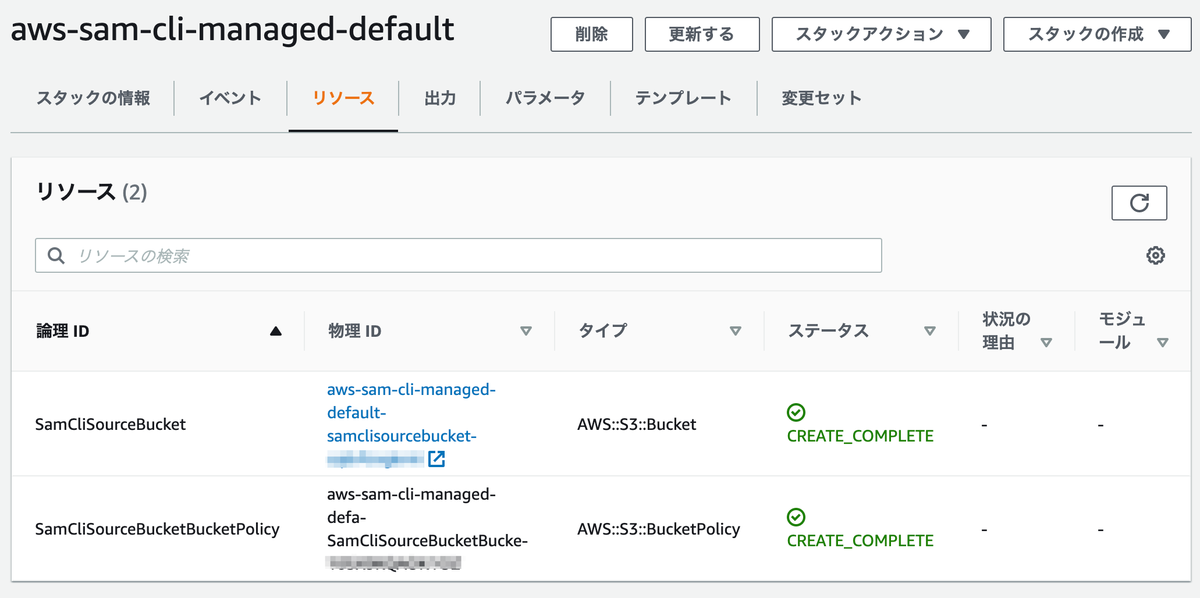Click the external link icon beside bucket ID
Screen dimensions: 1200x598
click(436, 459)
